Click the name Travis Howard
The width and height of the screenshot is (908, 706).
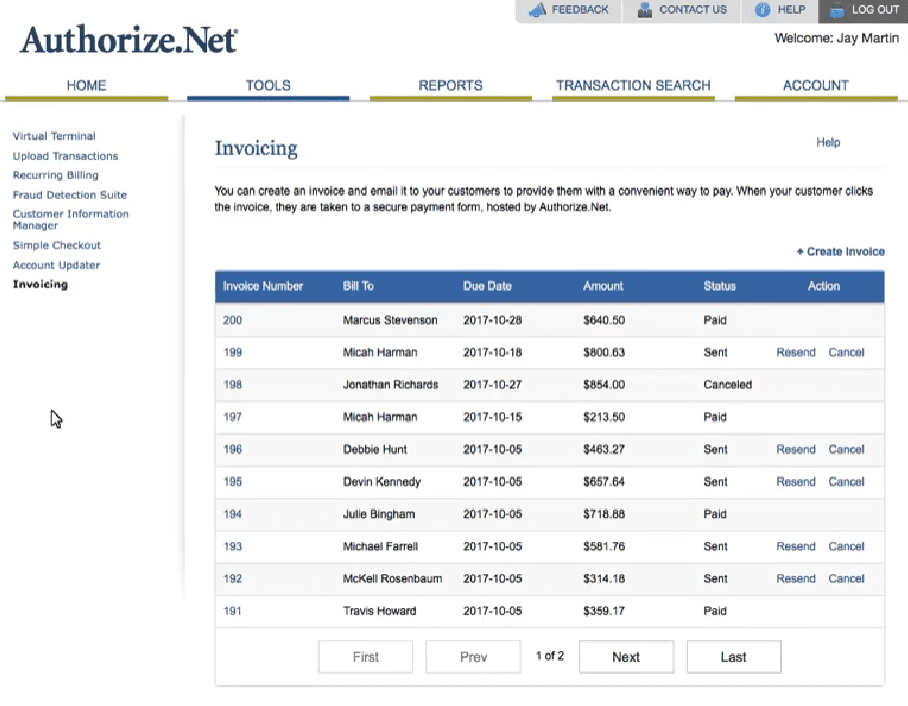tap(379, 611)
